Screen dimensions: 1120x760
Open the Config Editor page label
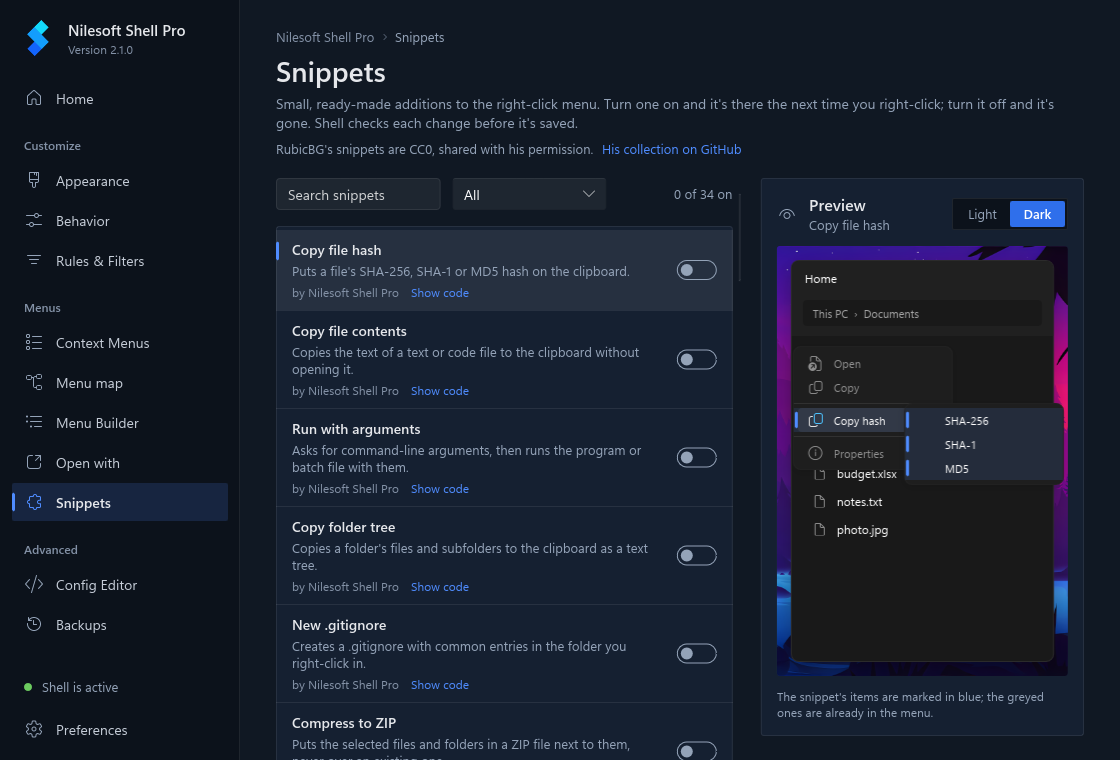(x=96, y=585)
